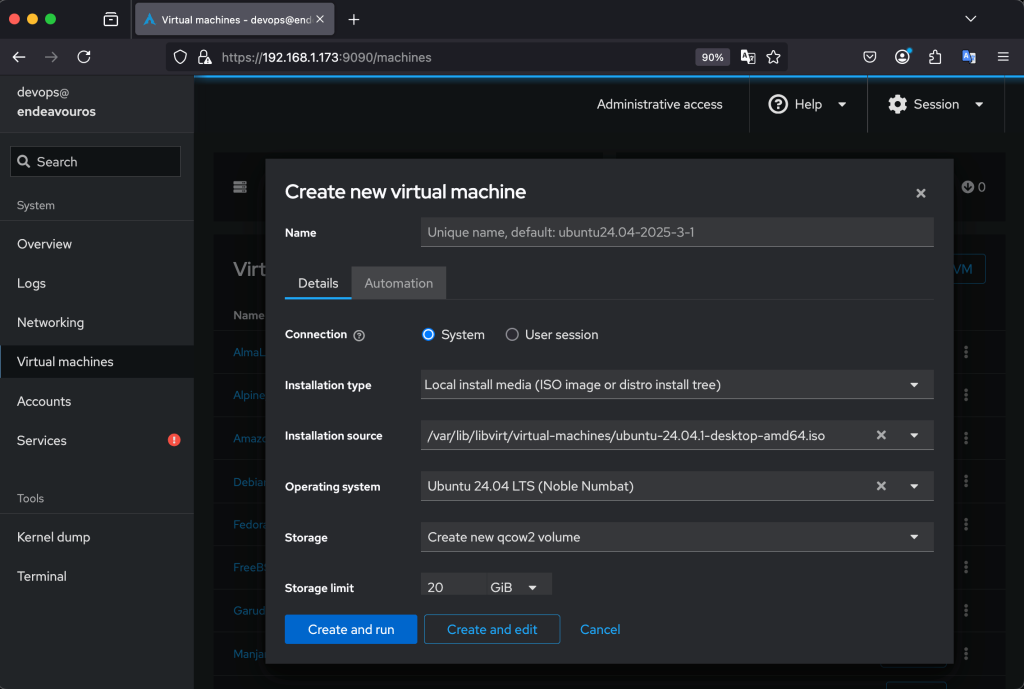Switch to the Automation tab
This screenshot has height=689, width=1024.
[x=398, y=283]
